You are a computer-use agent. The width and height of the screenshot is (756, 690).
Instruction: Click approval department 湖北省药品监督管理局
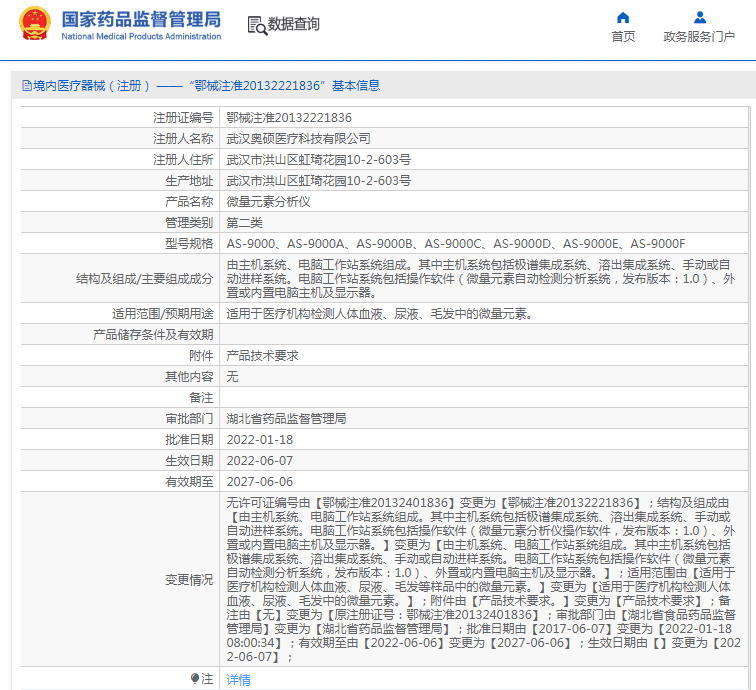[286, 419]
